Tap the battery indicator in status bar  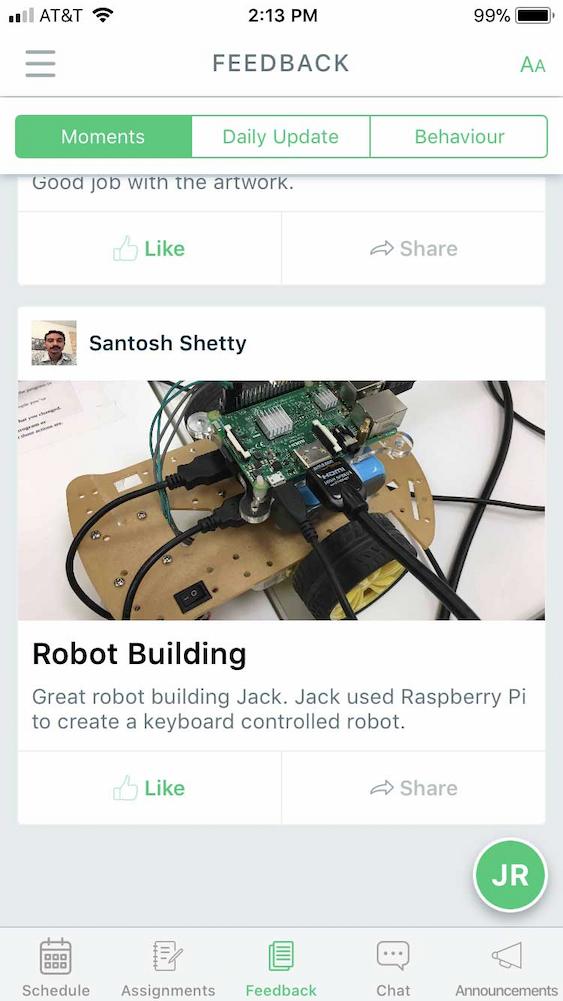pyautogui.click(x=535, y=15)
